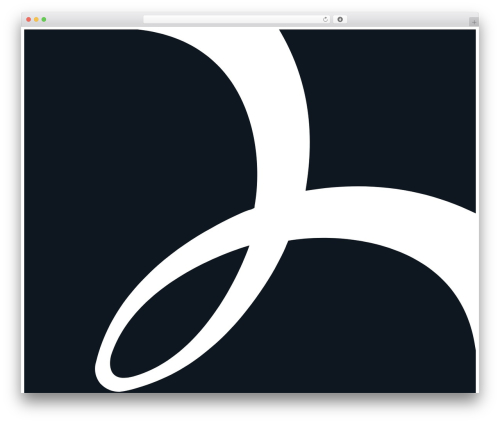Screen dimensions: 500x423
Task: Open a new tab with the plus button
Action: pos(474,22)
